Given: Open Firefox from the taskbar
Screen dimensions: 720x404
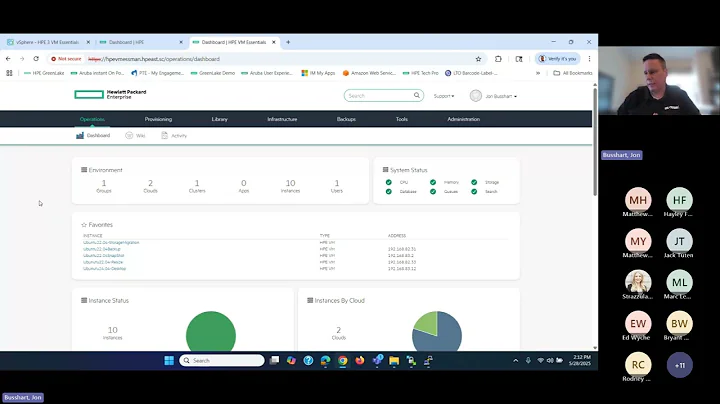Looking at the screenshot, I should 360,360.
